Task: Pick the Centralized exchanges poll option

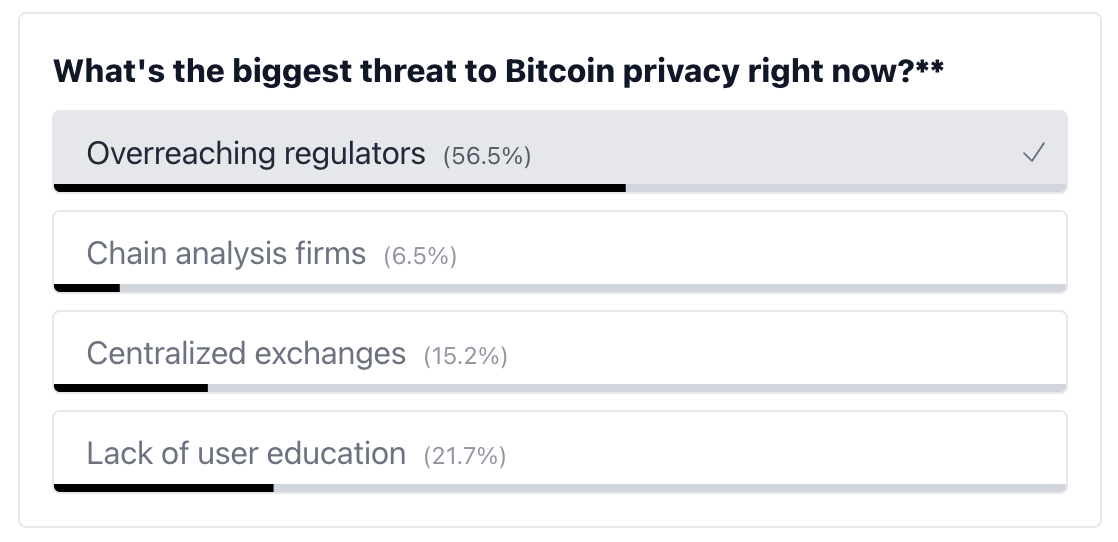Action: (560, 352)
